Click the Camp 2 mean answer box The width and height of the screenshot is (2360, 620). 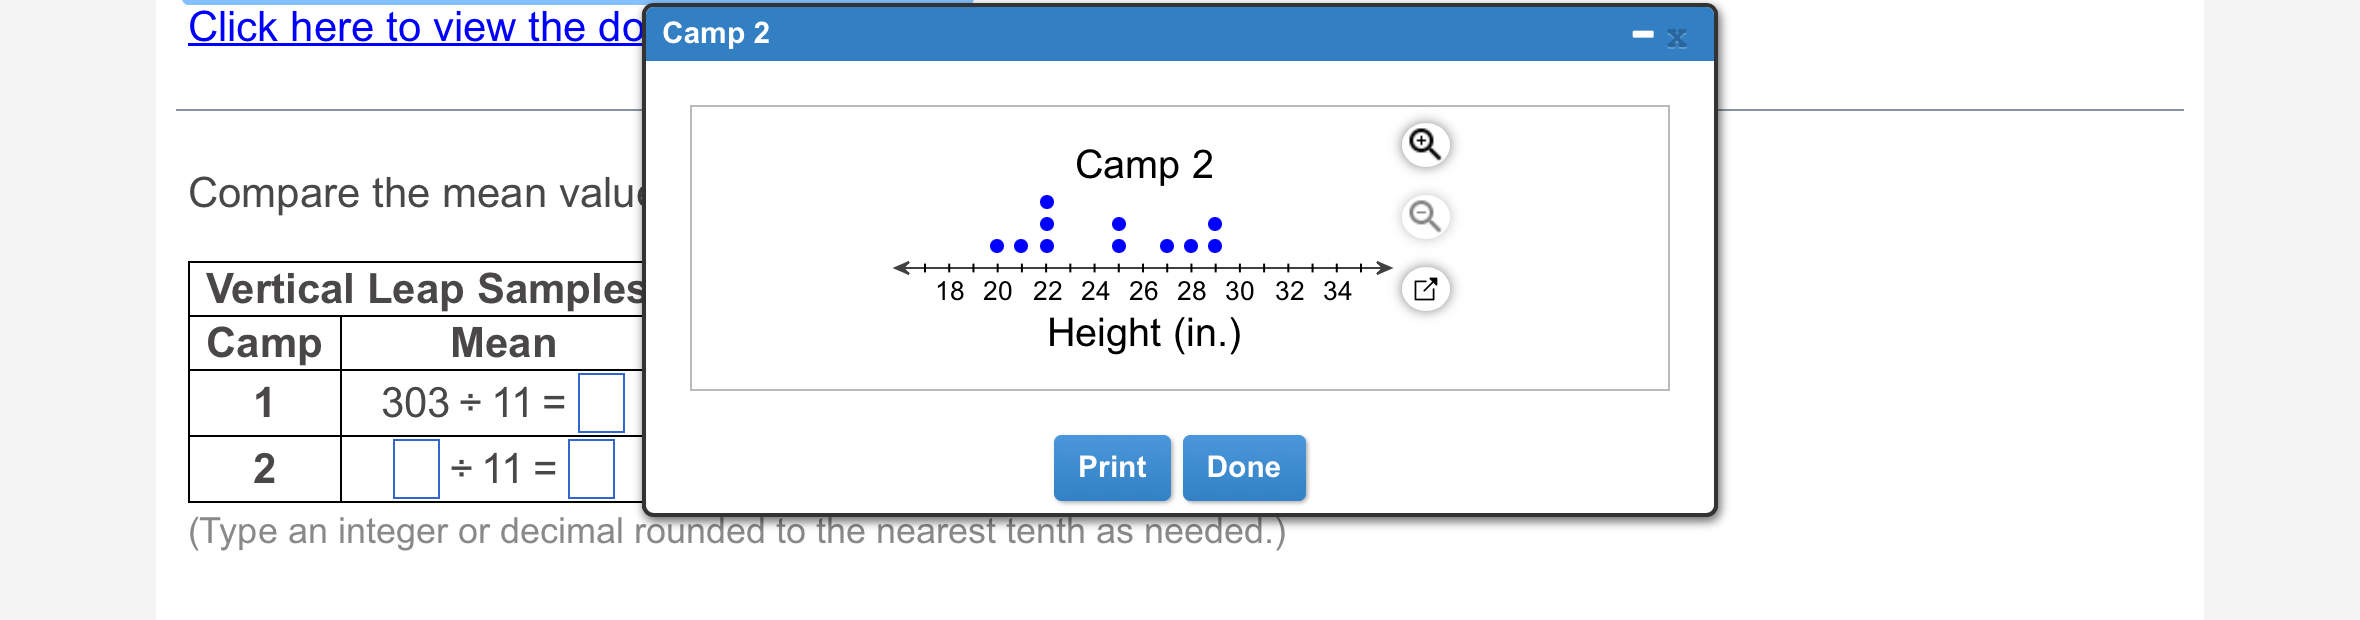tap(592, 466)
